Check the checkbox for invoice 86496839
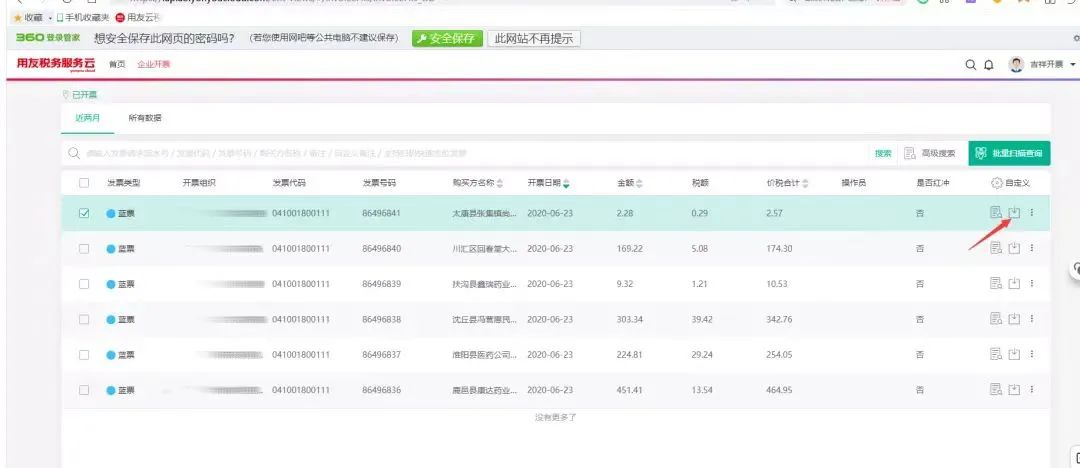 click(x=84, y=284)
